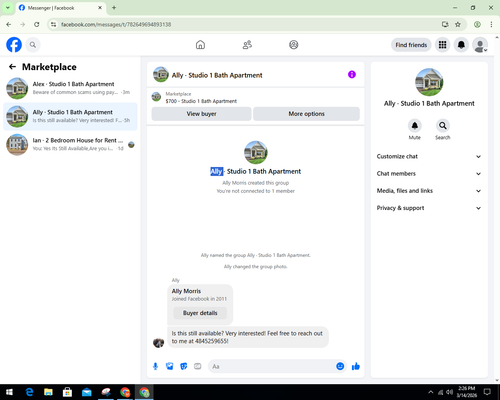
Task: Open the Facebook search magnifier
Action: click(33, 45)
